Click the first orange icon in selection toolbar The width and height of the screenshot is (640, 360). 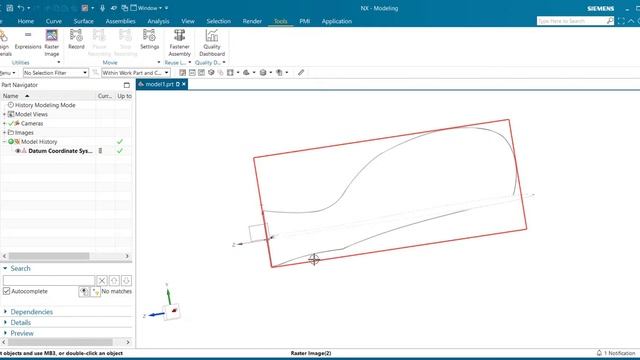coord(182,73)
